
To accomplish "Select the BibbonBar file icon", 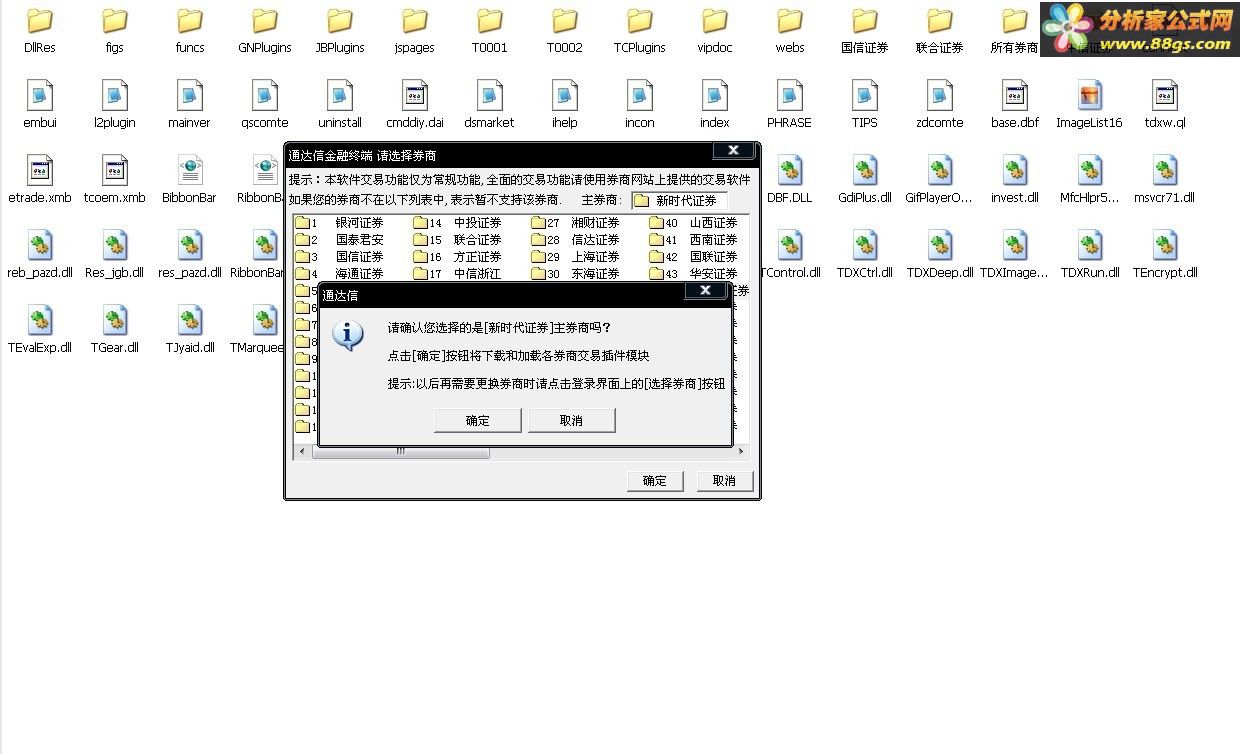I will (190, 179).
